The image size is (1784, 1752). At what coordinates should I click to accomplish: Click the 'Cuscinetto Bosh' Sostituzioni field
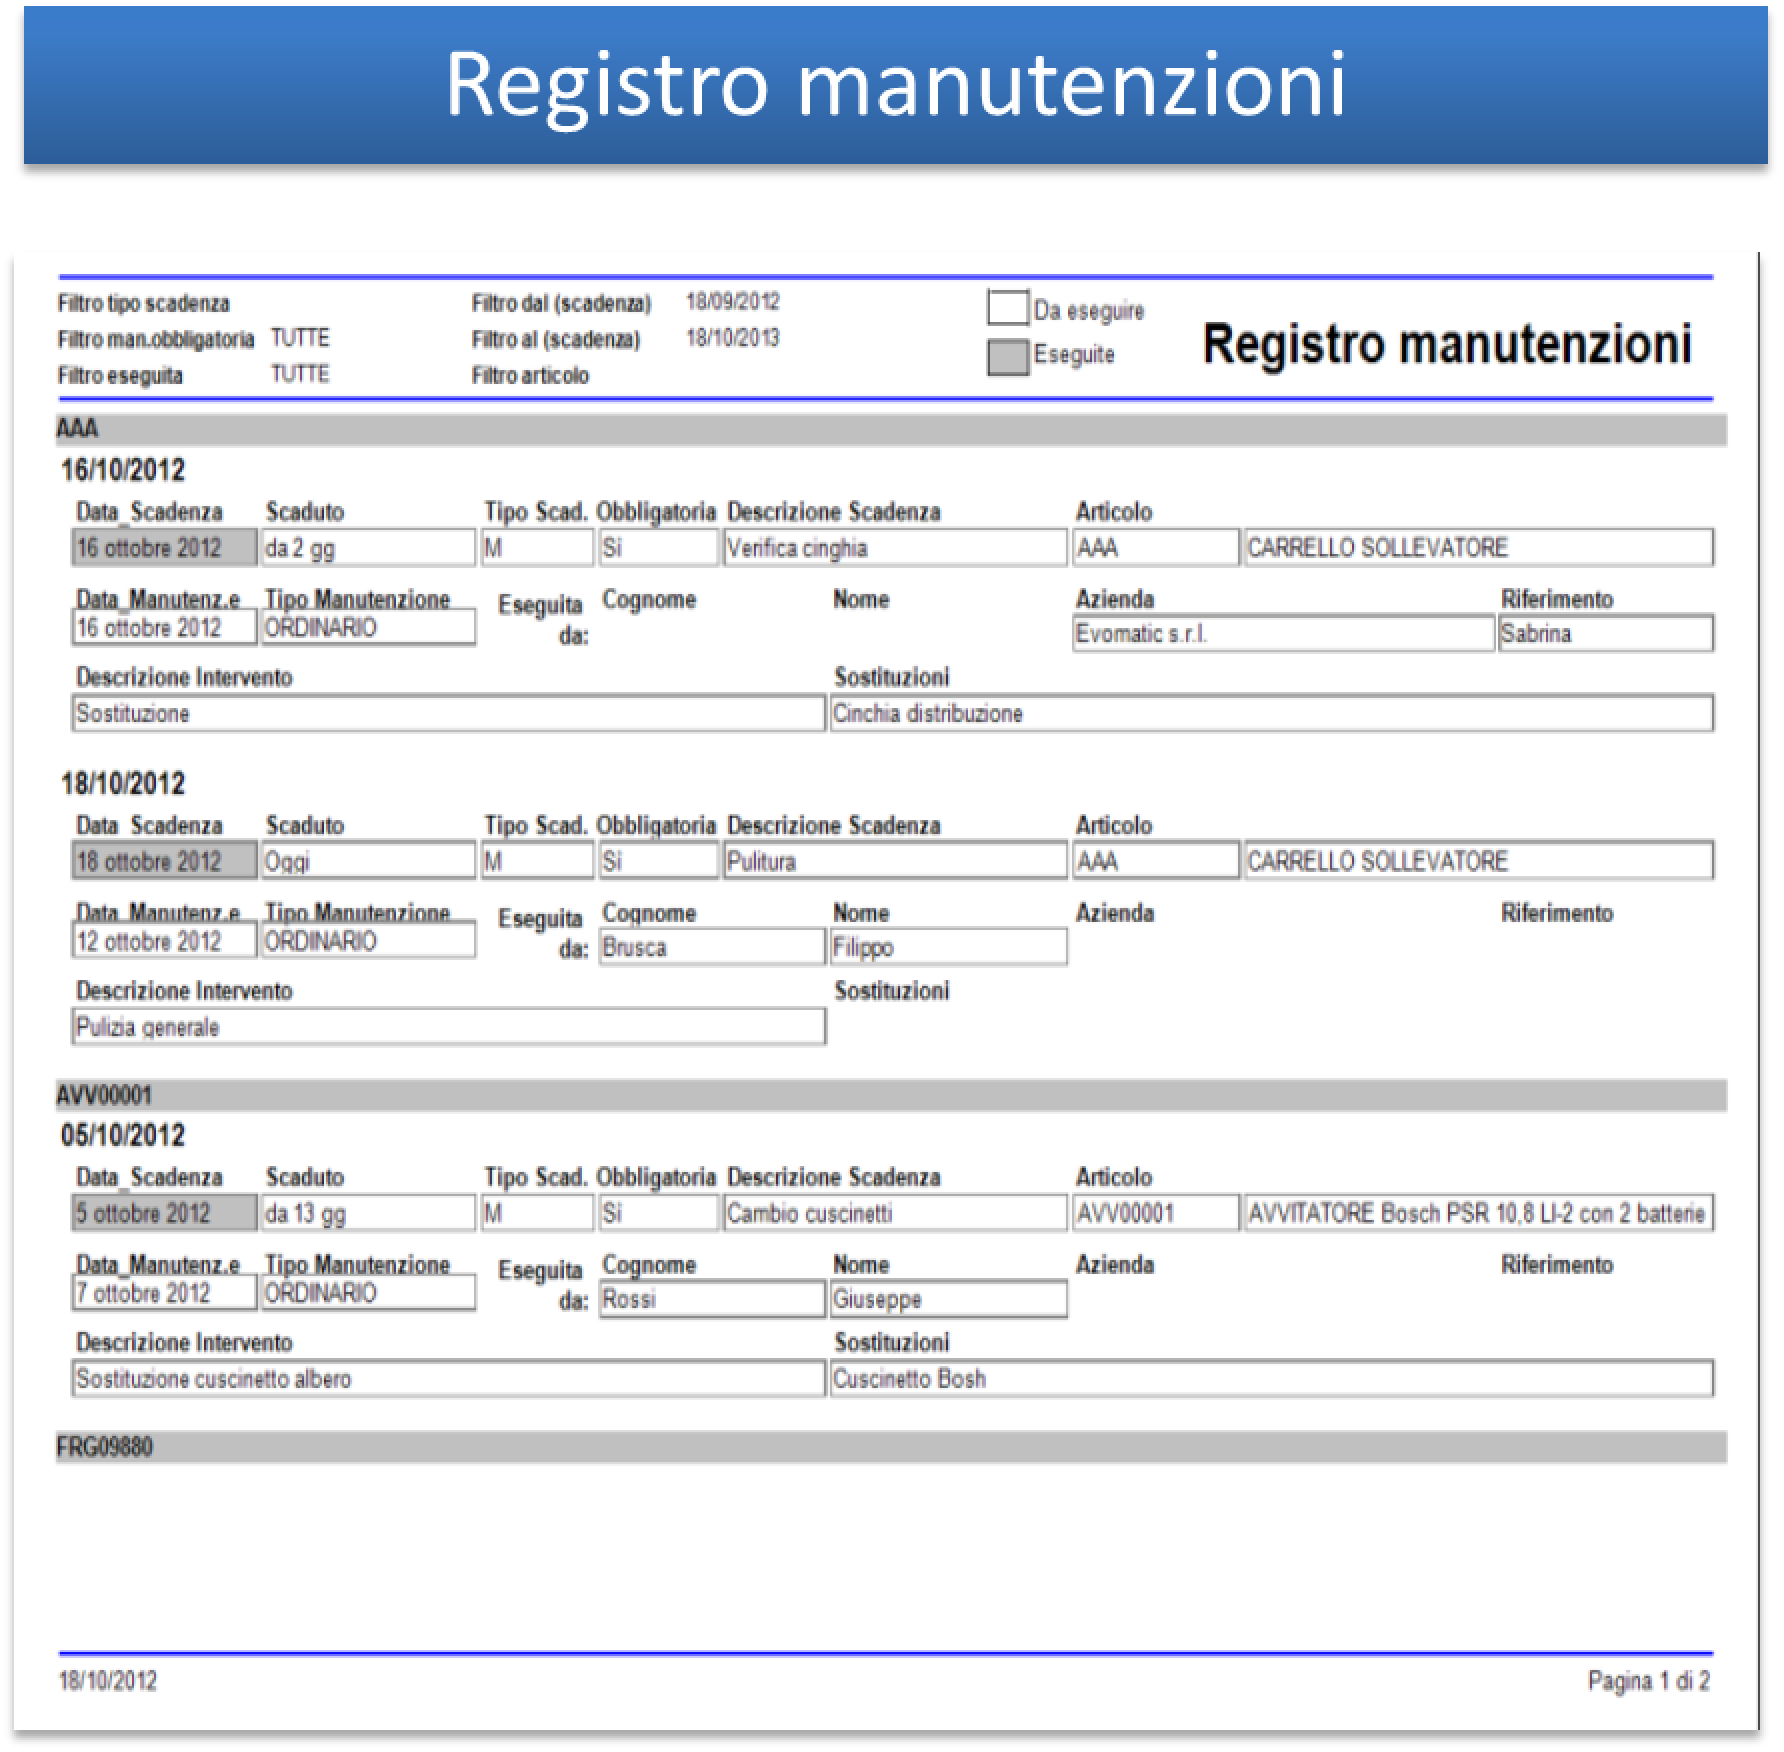(1271, 1379)
